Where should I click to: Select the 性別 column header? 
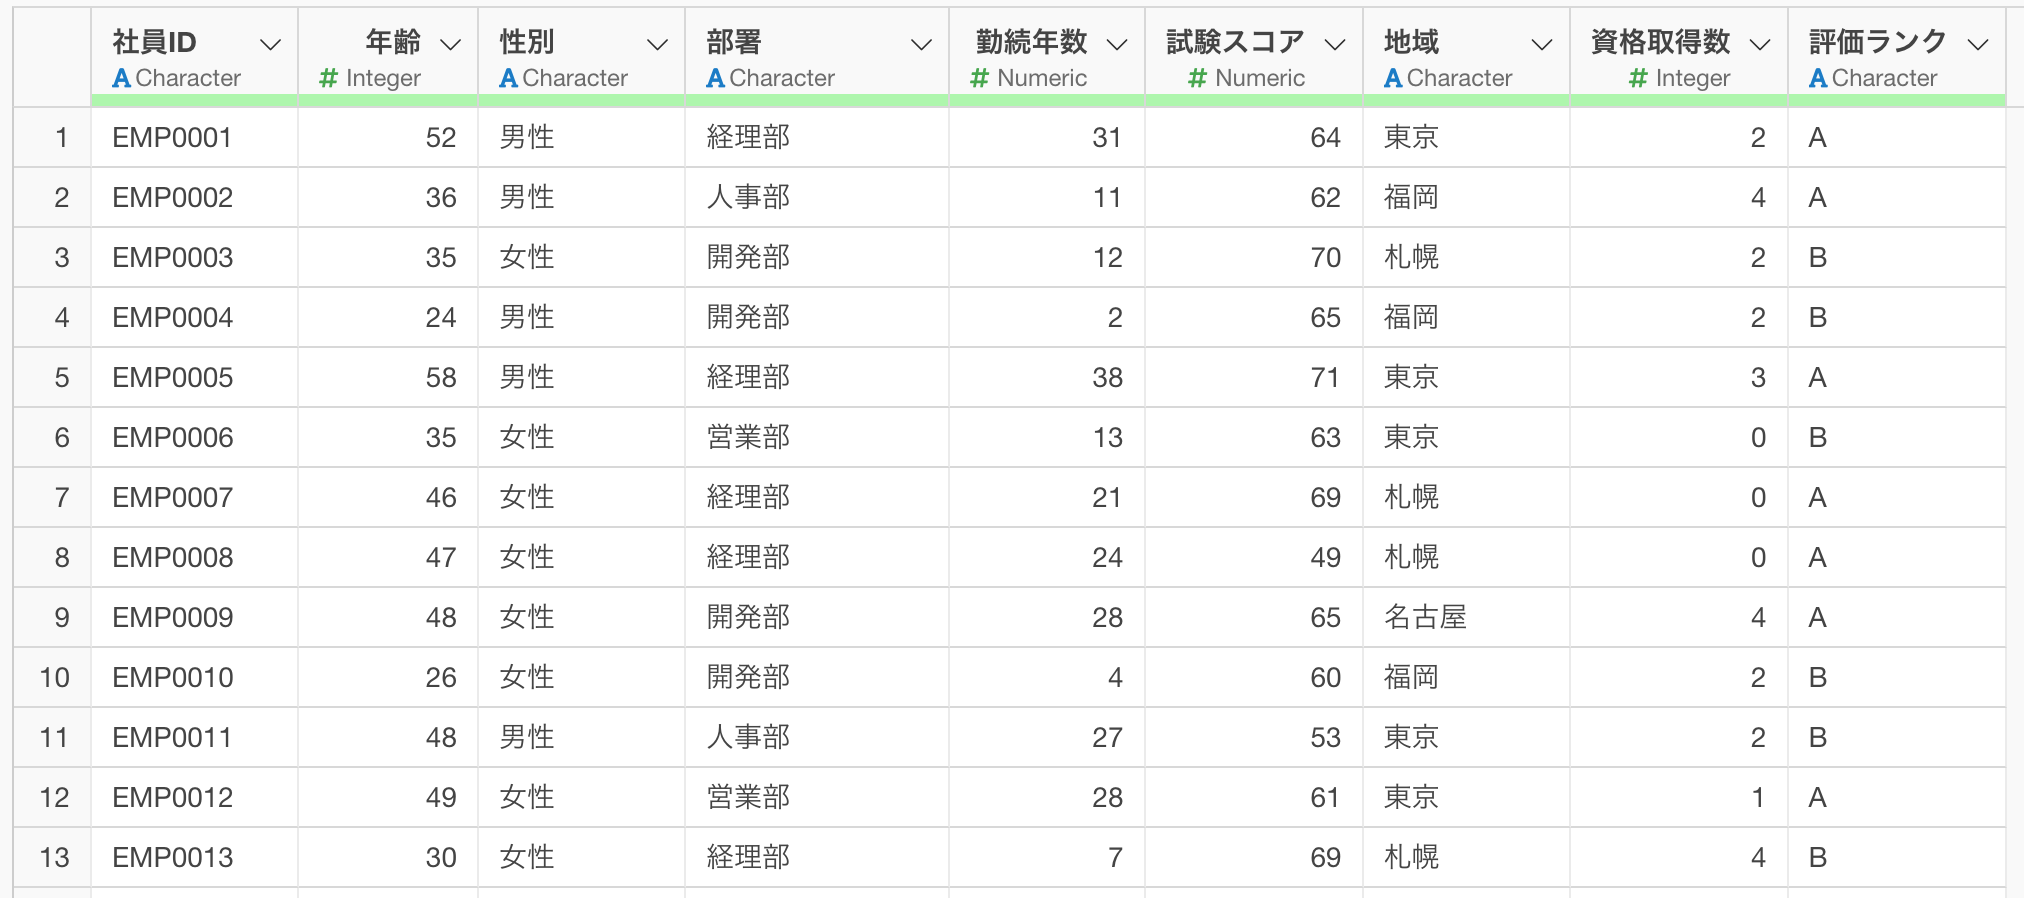tap(527, 42)
